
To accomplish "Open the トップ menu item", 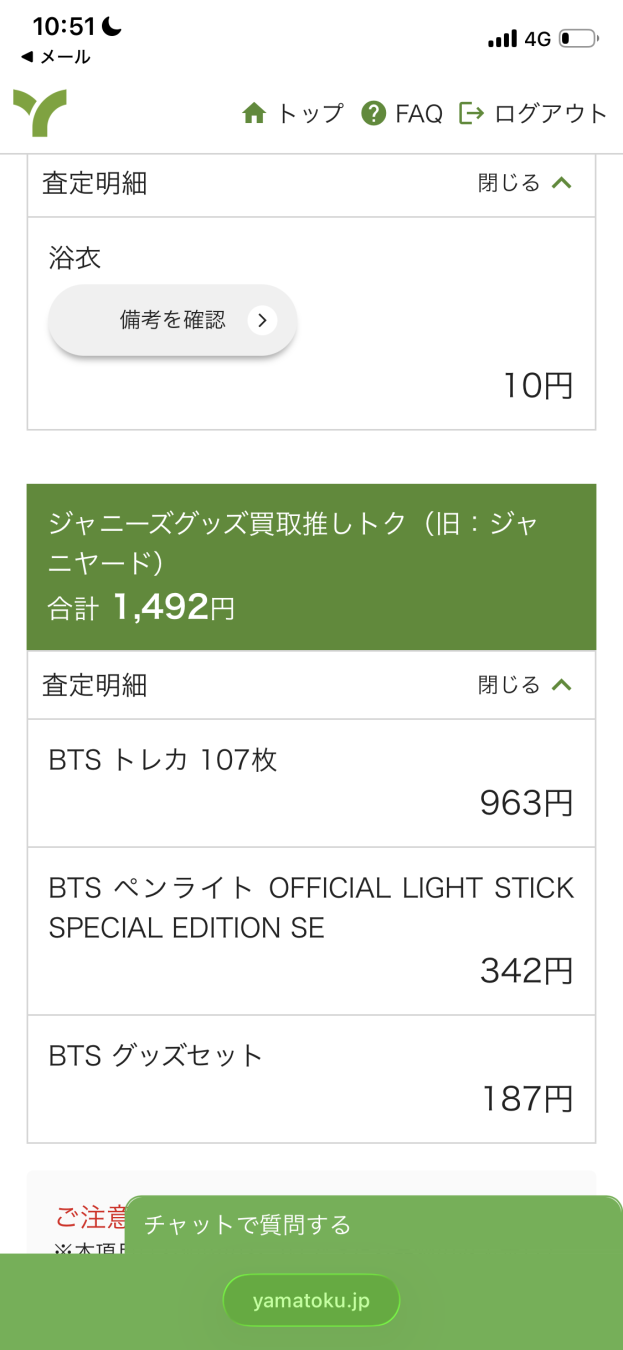I will 310,114.
